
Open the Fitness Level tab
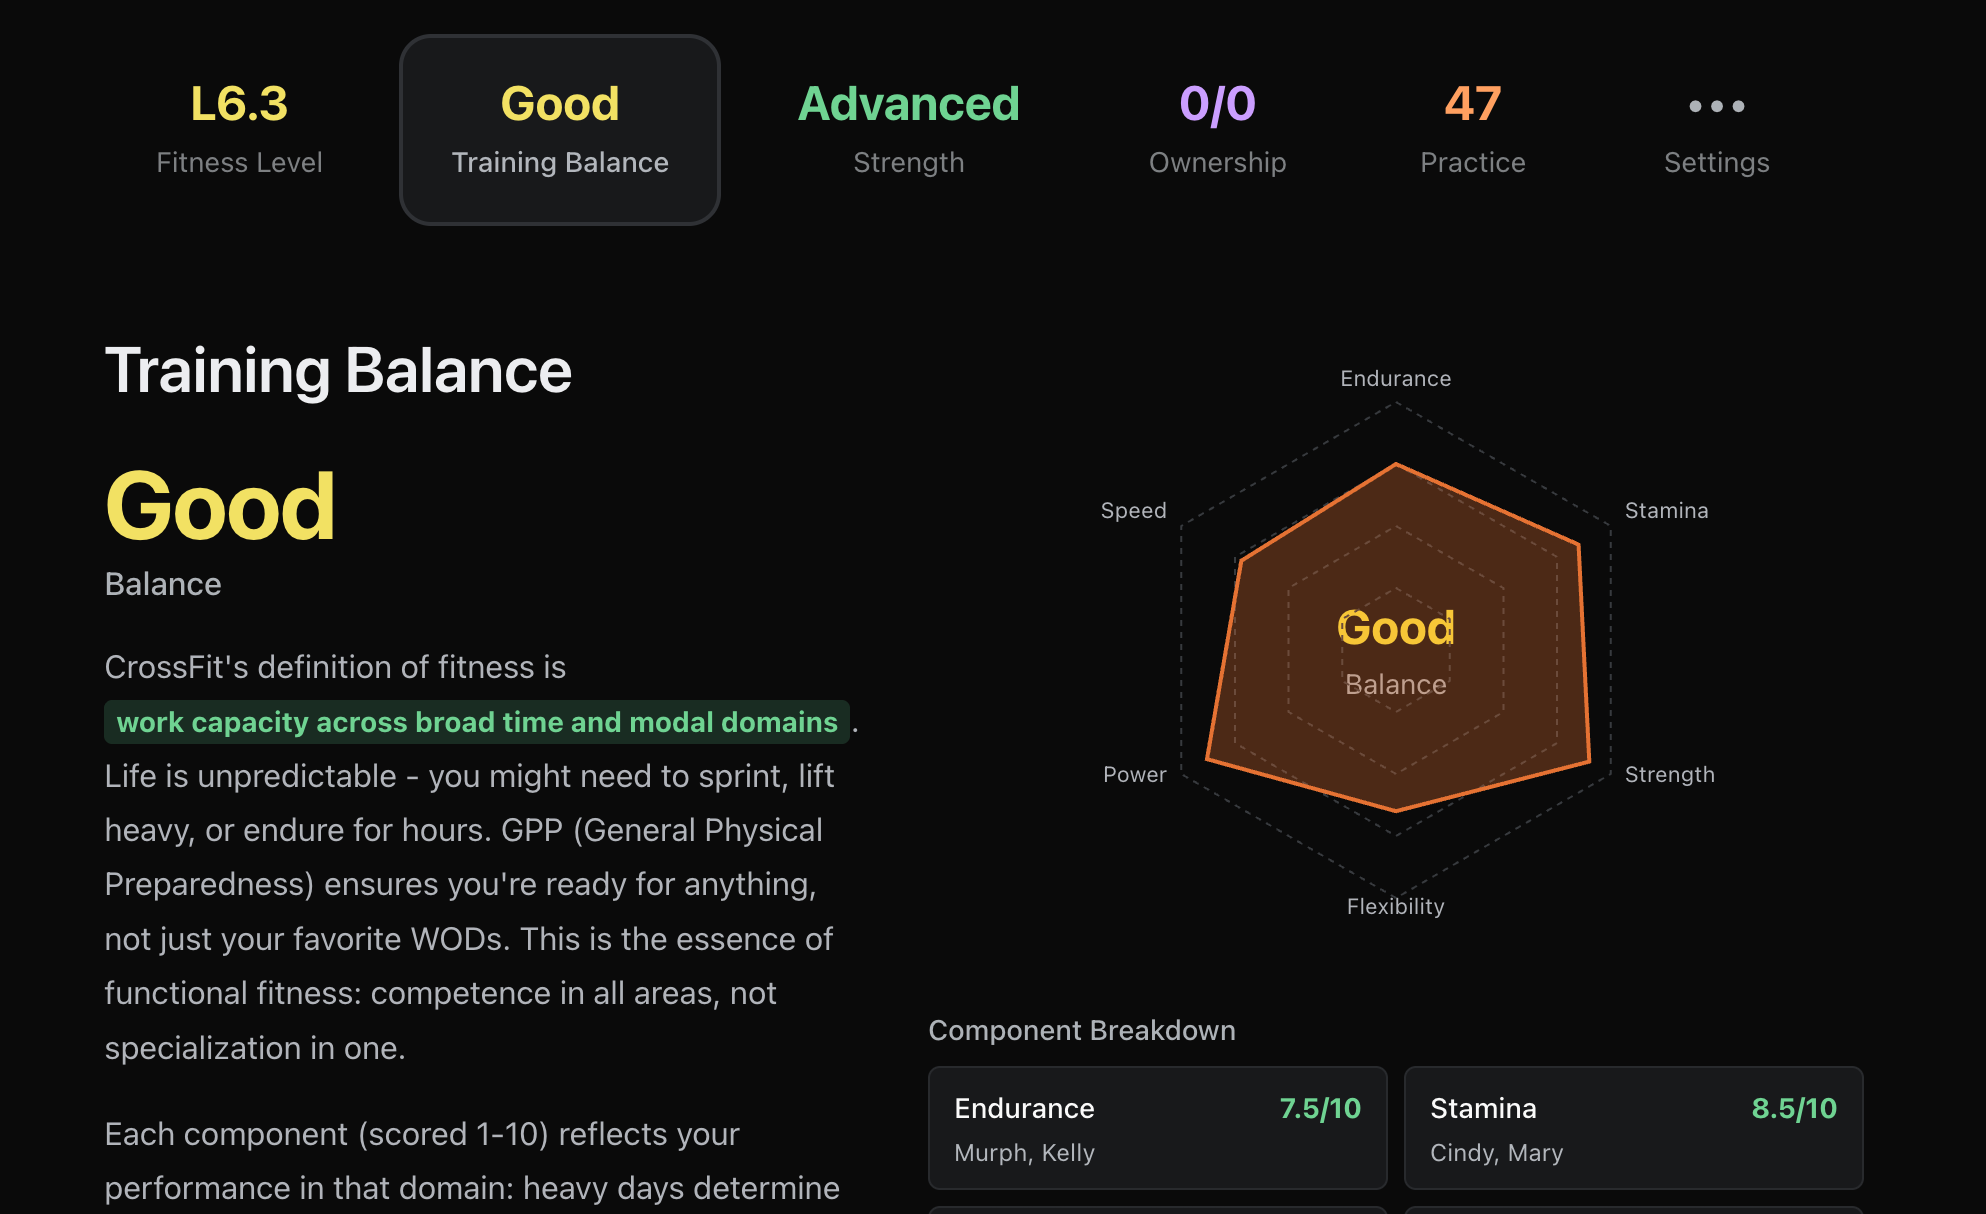[239, 130]
